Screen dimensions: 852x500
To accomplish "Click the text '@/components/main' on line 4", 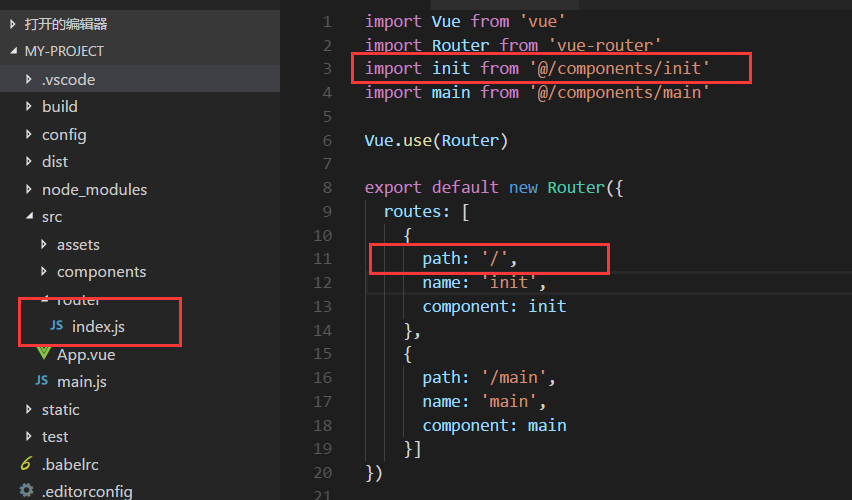I will (619, 92).
